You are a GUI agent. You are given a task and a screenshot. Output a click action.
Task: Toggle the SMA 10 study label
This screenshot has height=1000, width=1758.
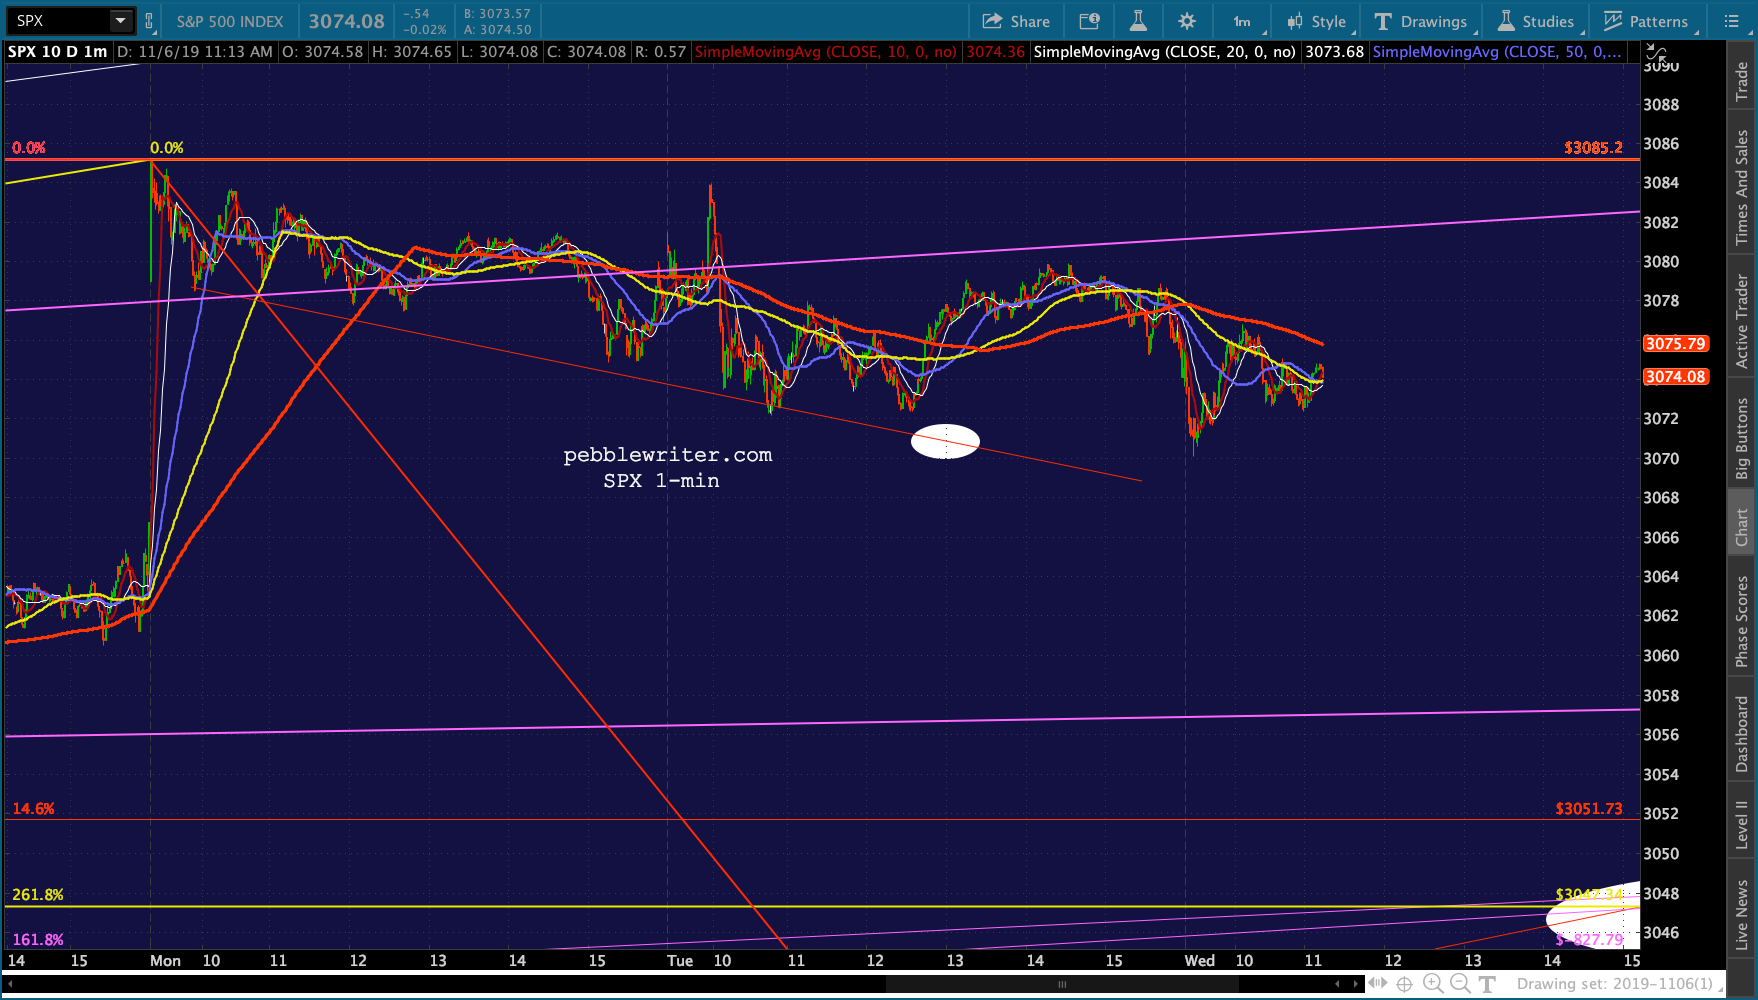pyautogui.click(x=825, y=51)
